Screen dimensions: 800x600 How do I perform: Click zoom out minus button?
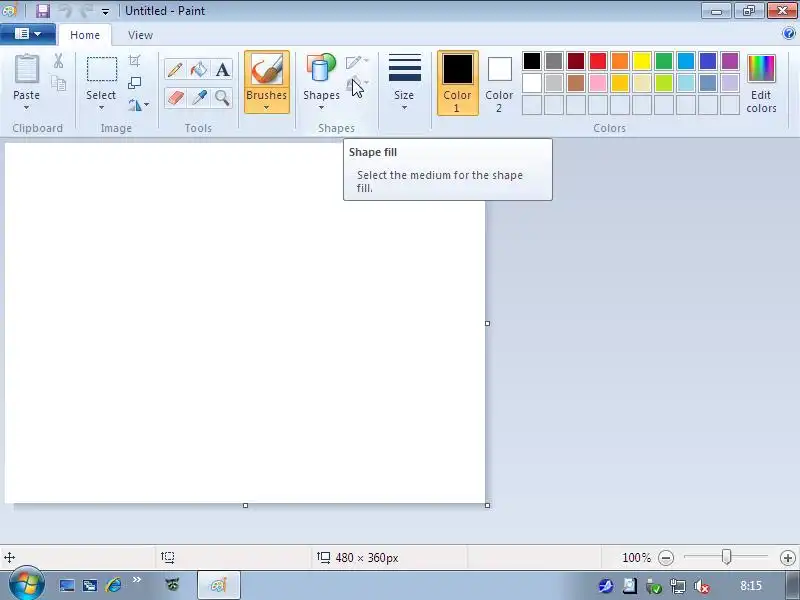(x=665, y=558)
